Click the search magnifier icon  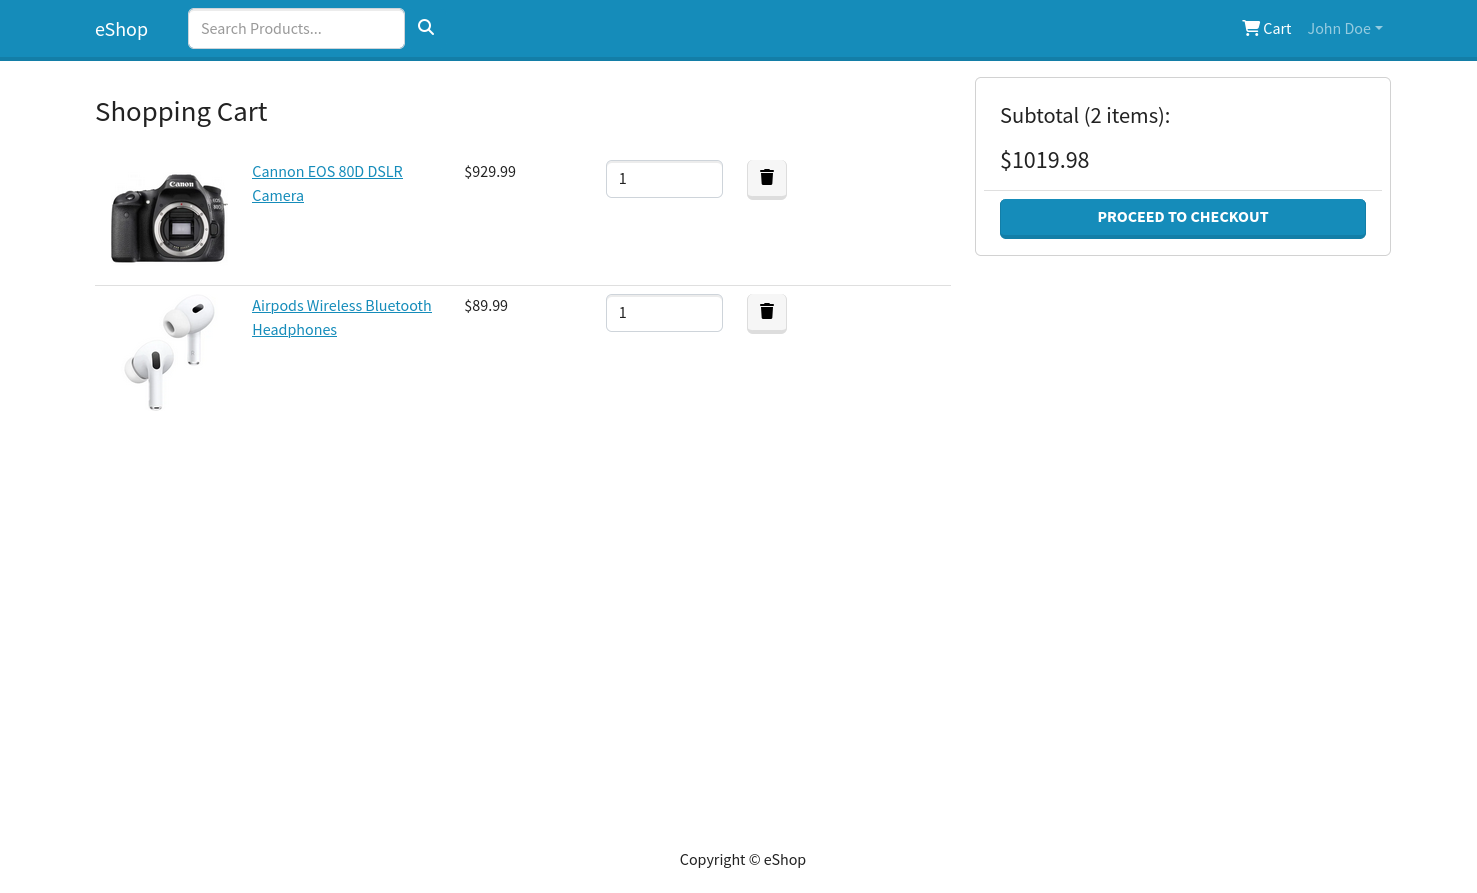coord(426,27)
